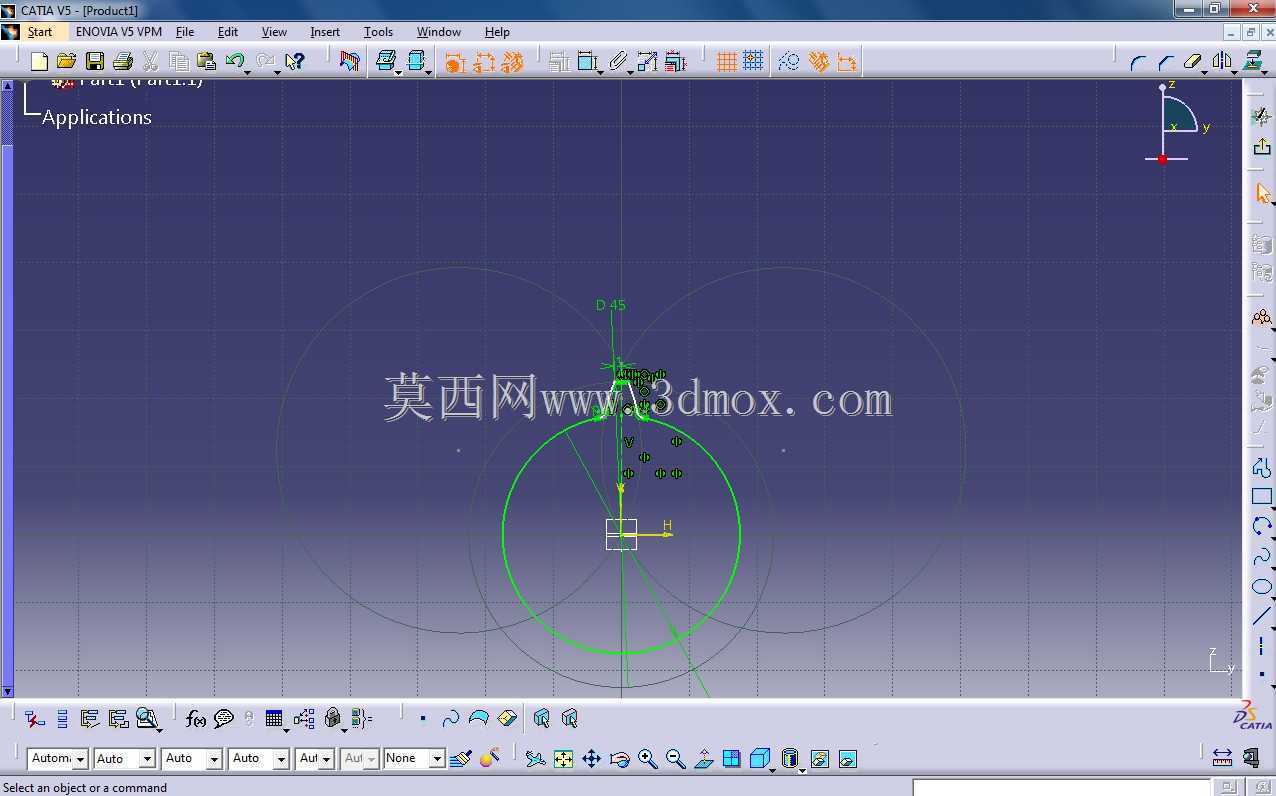The image size is (1276, 796).
Task: Select the Profile tool on right toolbar
Action: [1262, 467]
